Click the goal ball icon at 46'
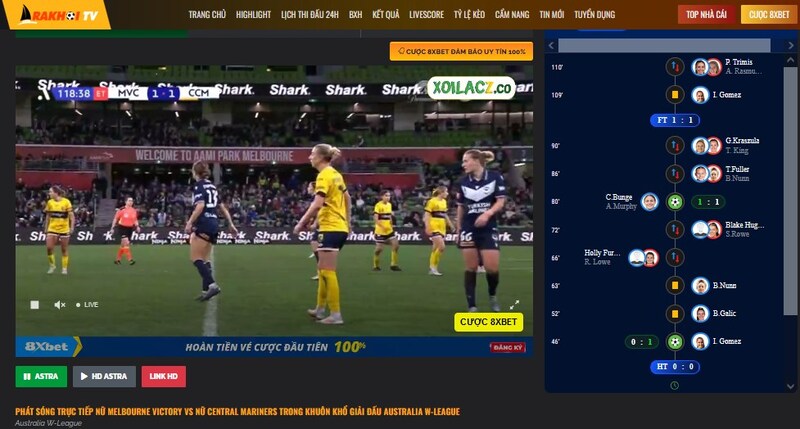 (674, 341)
